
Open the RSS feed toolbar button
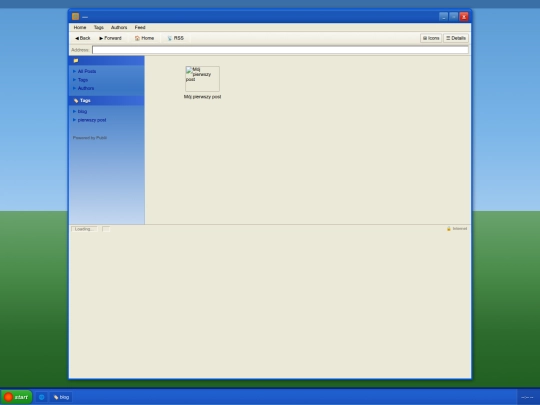pyautogui.click(x=176, y=38)
